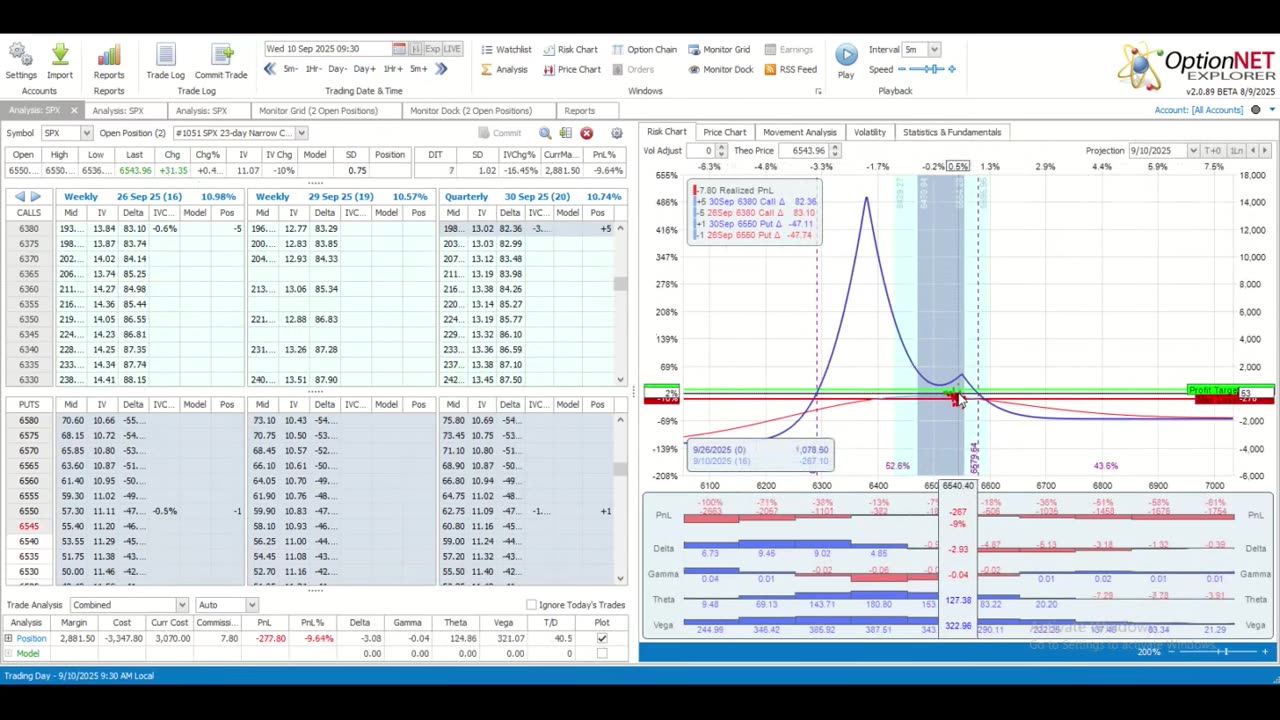Close the first Analysis: SPX tab

73,111
